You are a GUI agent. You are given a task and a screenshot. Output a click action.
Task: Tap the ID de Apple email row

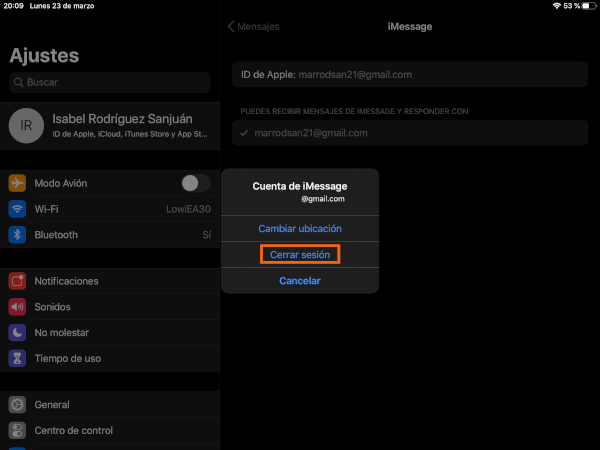click(x=410, y=74)
